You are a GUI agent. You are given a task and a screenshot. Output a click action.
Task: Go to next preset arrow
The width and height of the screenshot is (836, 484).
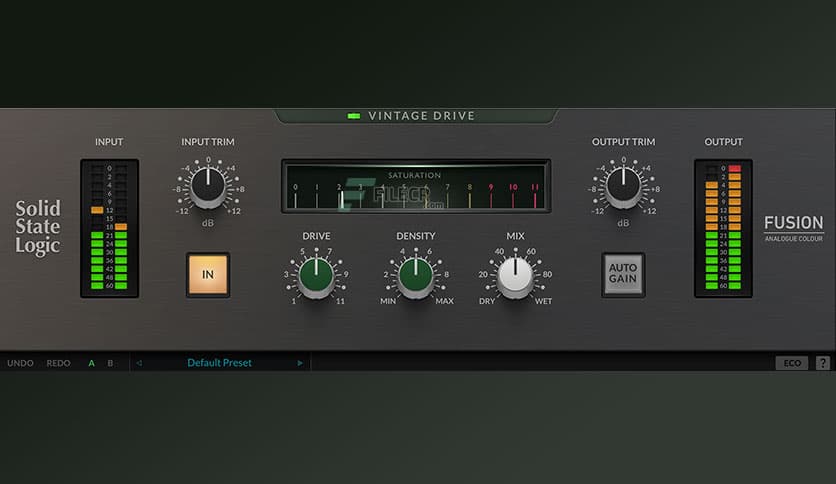(300, 363)
